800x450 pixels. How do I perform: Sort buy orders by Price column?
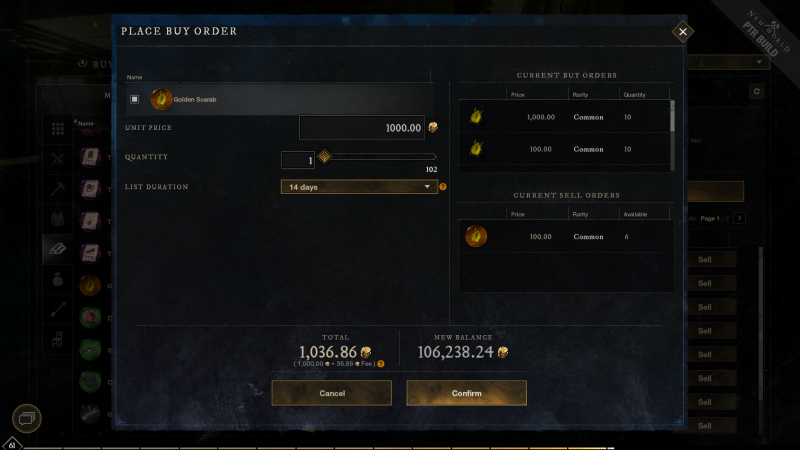tap(517, 95)
